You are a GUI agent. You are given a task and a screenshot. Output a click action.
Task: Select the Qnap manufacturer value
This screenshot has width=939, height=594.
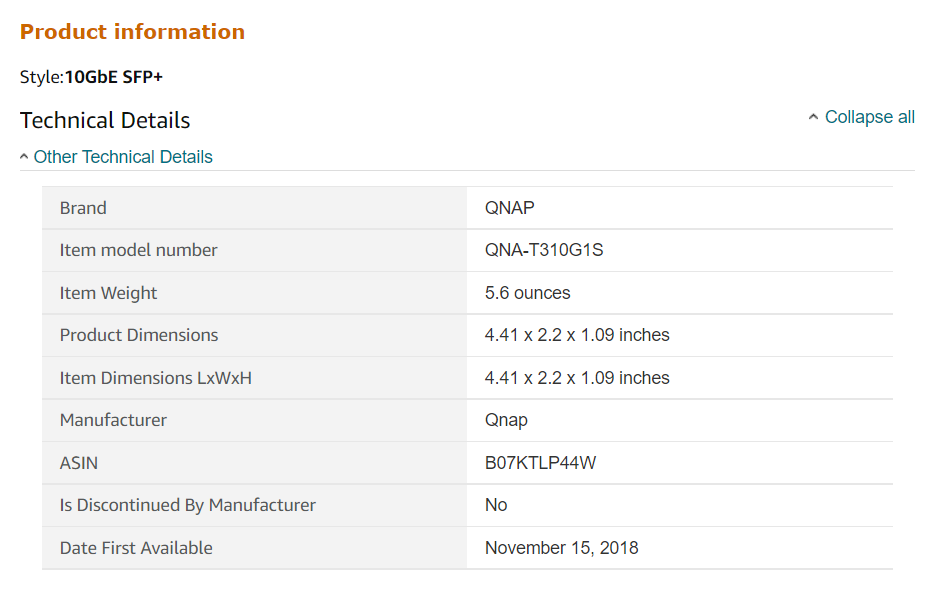pyautogui.click(x=506, y=420)
